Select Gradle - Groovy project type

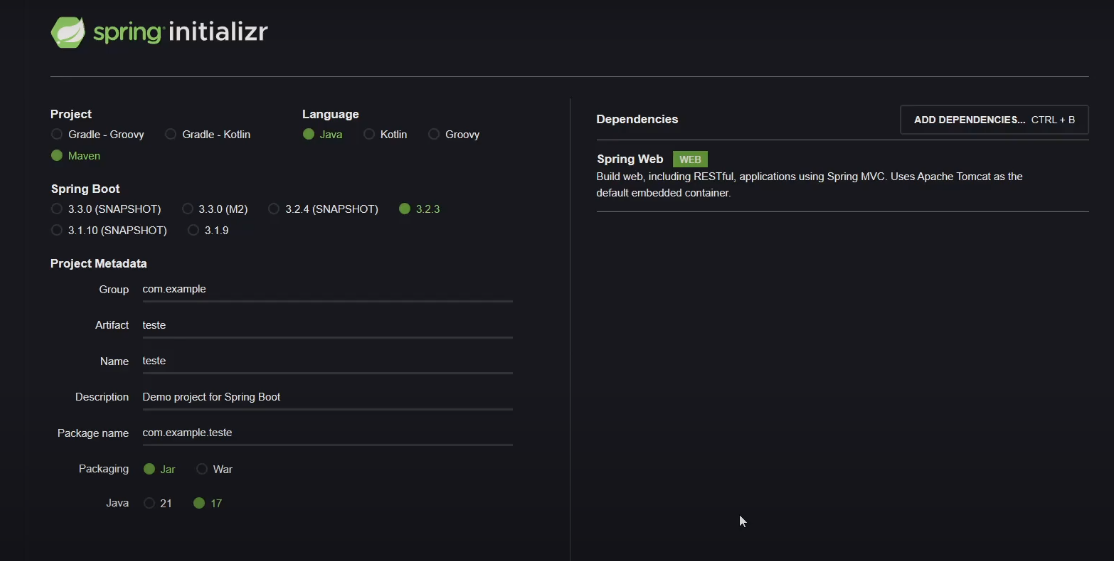(97, 134)
